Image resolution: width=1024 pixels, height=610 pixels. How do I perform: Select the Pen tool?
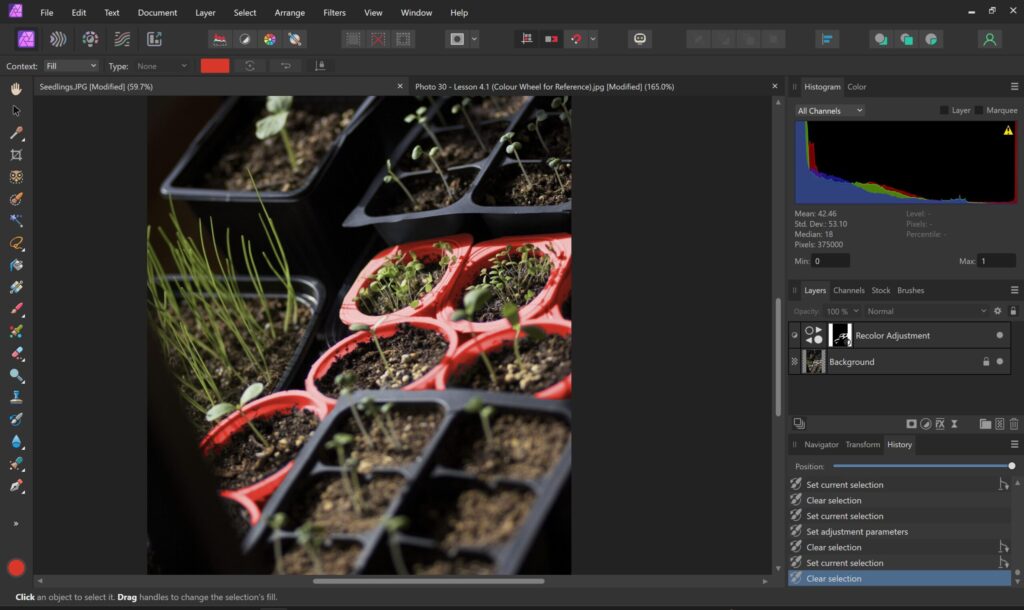(x=16, y=486)
